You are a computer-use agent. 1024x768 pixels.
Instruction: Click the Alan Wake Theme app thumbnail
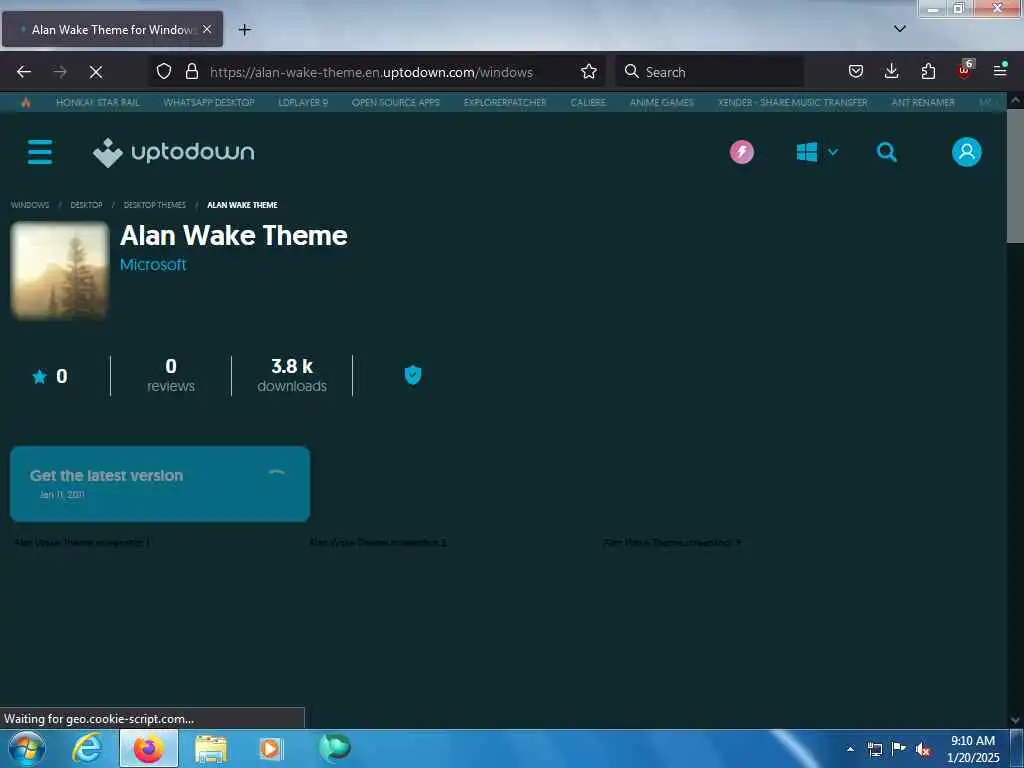59,270
